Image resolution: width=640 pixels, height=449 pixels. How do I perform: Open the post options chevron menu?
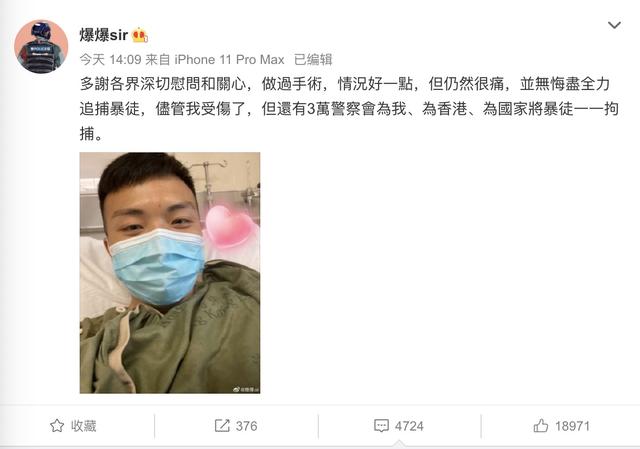(x=614, y=25)
